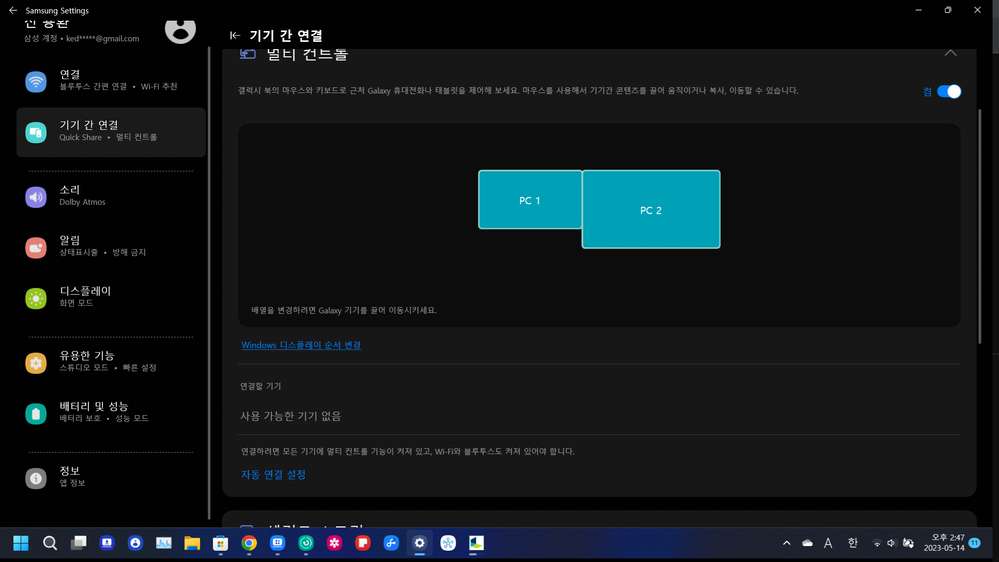Viewport: 999px width, 562px height.
Task: Open File Explorer from taskbar
Action: click(192, 543)
